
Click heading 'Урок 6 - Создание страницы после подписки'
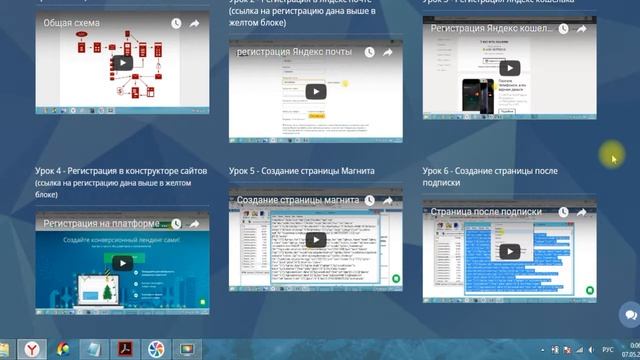pyautogui.click(x=490, y=176)
